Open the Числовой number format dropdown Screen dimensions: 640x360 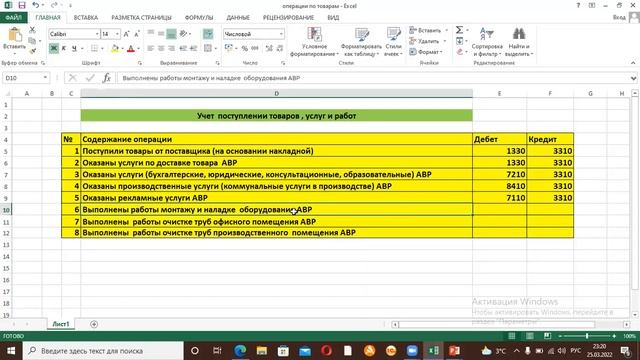click(281, 34)
